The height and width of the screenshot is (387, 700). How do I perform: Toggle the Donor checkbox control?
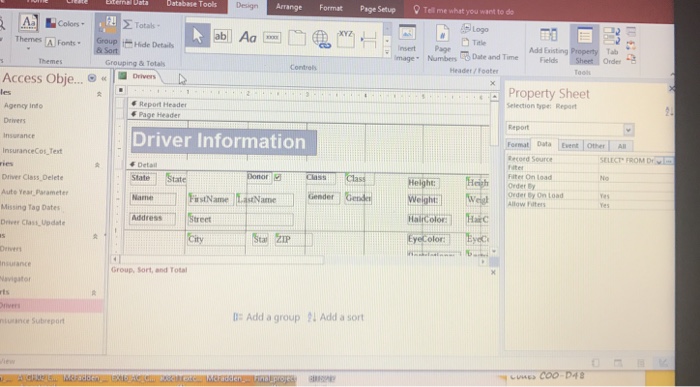coord(278,177)
